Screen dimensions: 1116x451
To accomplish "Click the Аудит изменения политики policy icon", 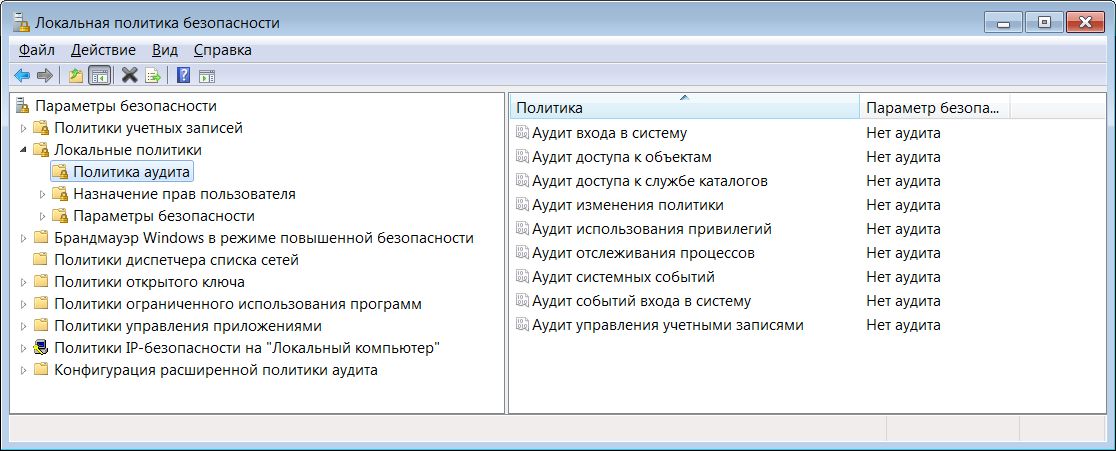I will click(x=522, y=206).
